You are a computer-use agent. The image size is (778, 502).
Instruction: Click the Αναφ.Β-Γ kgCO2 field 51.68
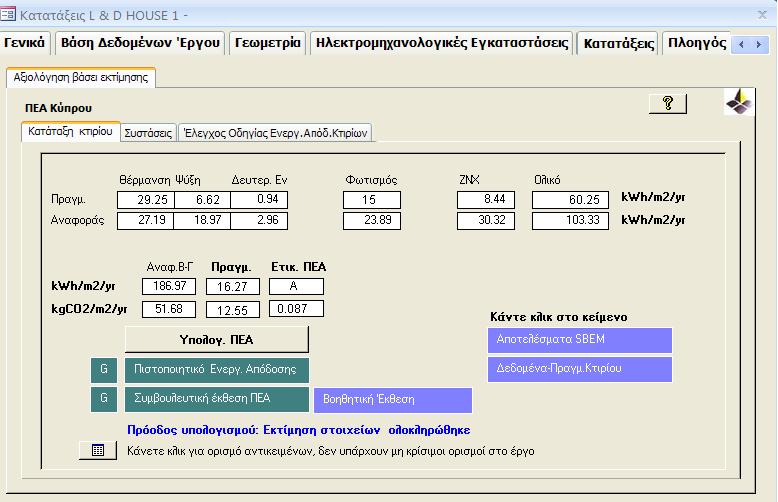tap(169, 309)
